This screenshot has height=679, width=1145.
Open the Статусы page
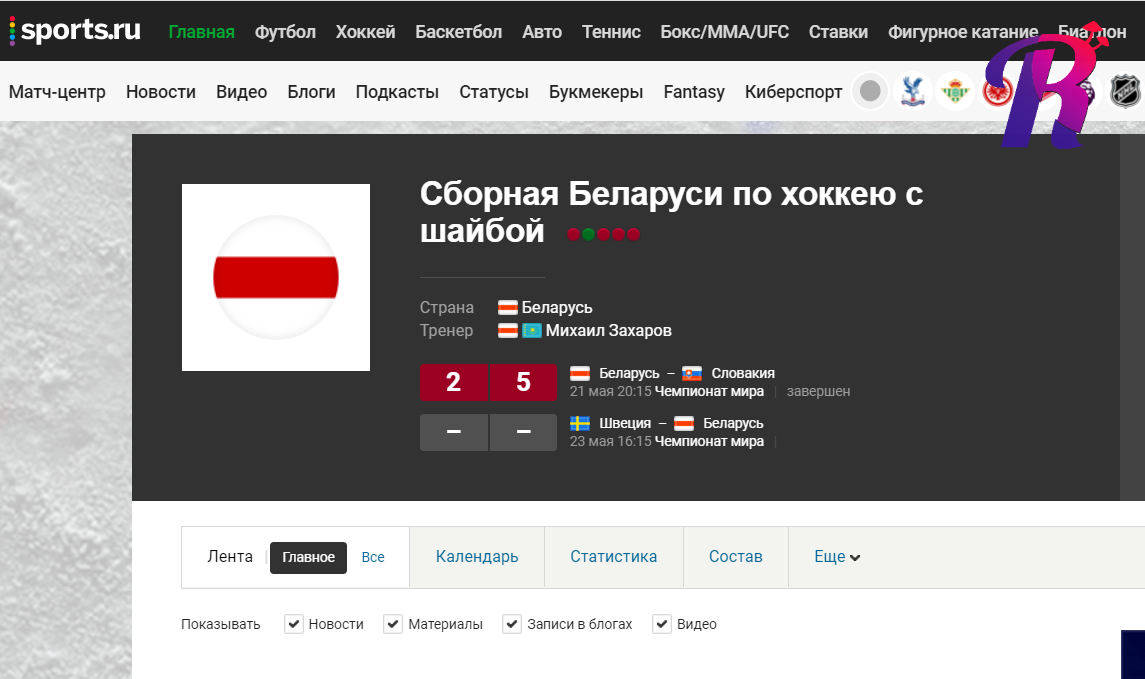click(x=494, y=92)
